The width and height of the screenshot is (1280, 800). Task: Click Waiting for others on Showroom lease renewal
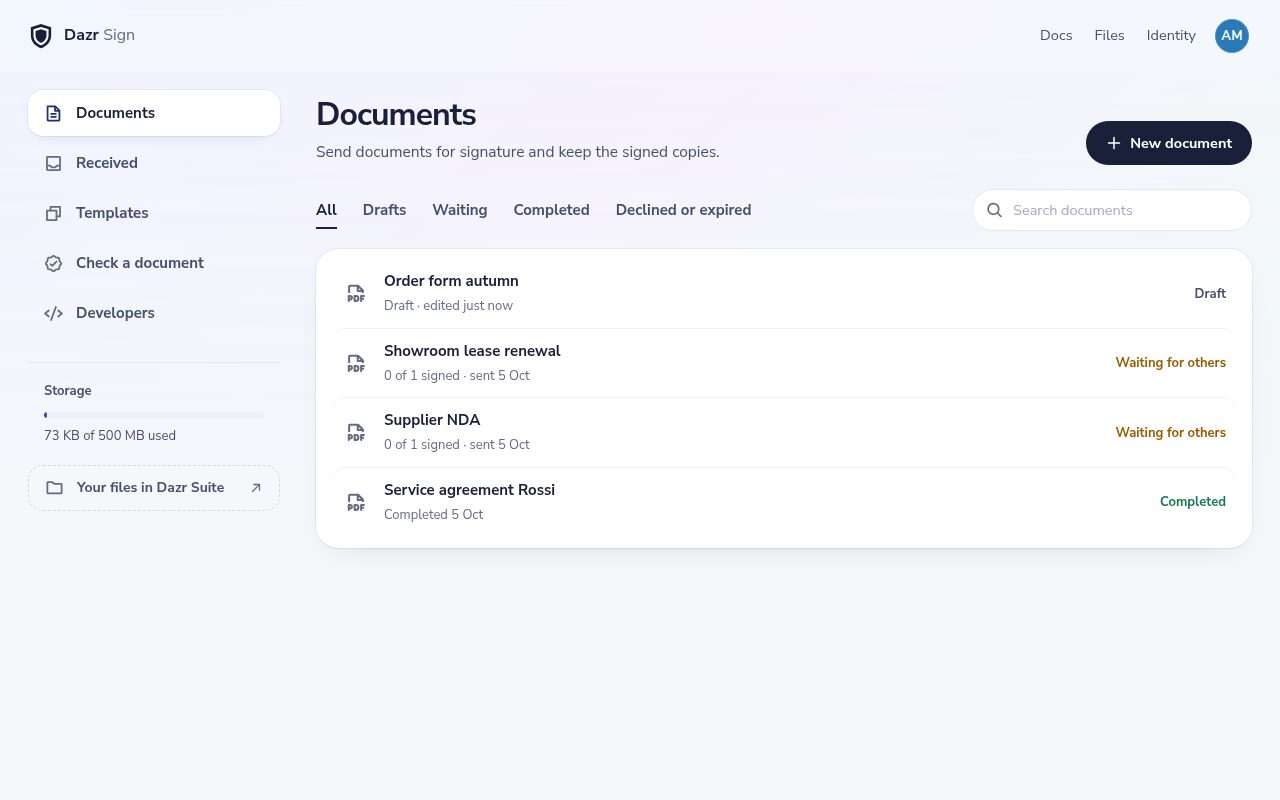tap(1170, 363)
